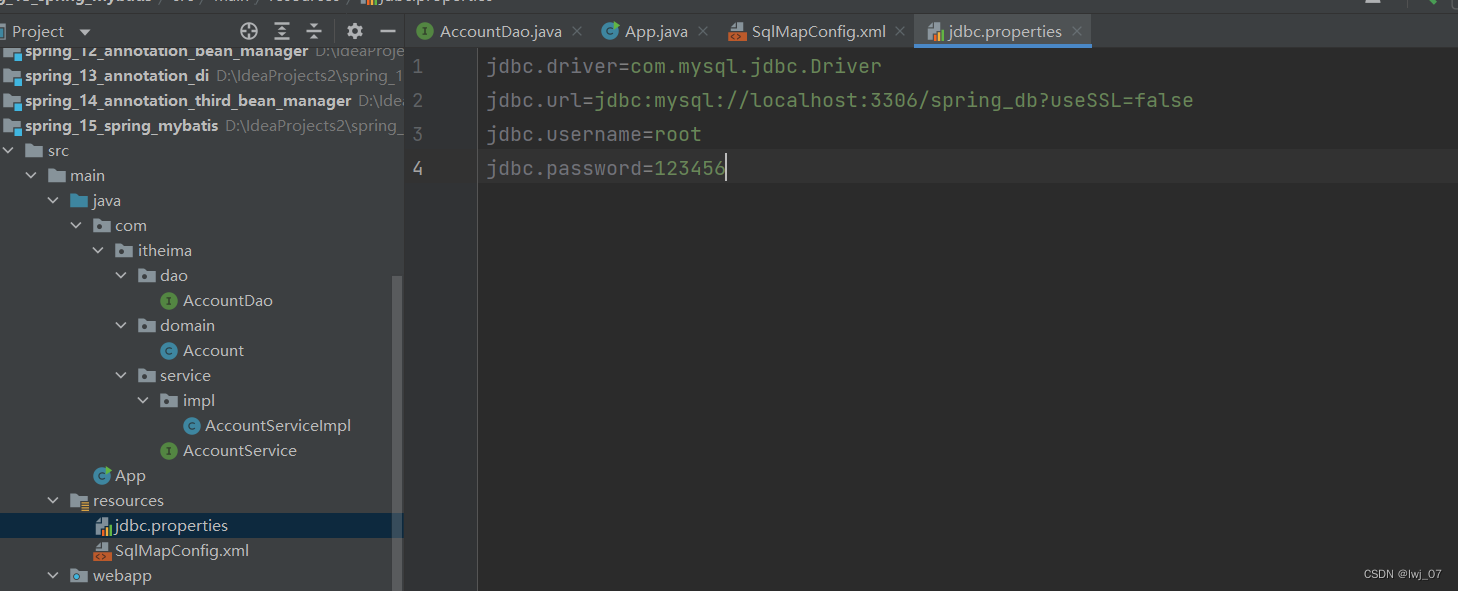This screenshot has width=1458, height=591.
Task: Switch to App.java tab
Action: click(x=656, y=31)
